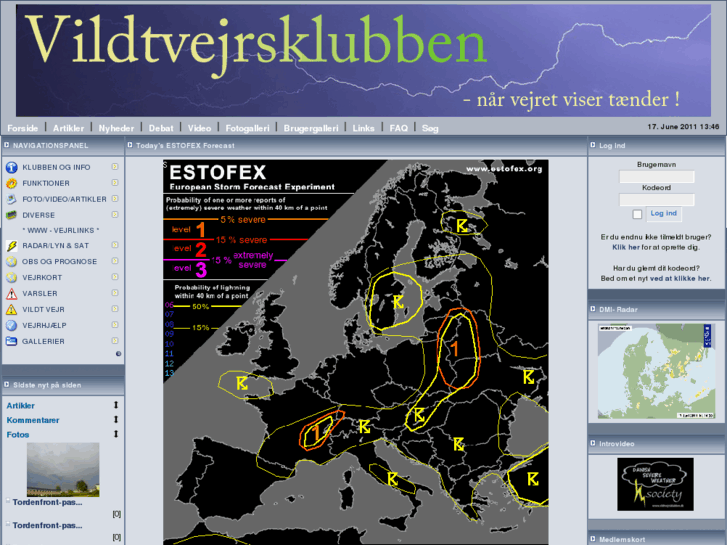Open the second Tordenfront-pas... photo link
Screen dimensions: 727x545
[47, 526]
